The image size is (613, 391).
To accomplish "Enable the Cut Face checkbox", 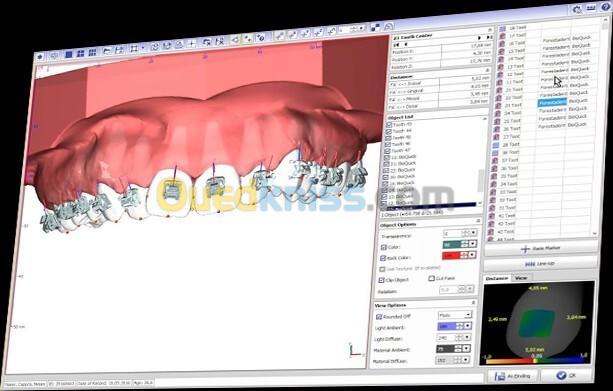I will (431, 278).
